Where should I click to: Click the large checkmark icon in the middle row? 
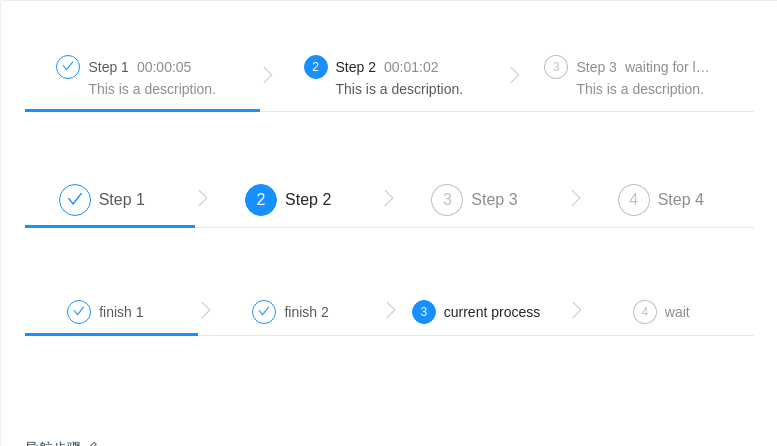click(x=75, y=200)
